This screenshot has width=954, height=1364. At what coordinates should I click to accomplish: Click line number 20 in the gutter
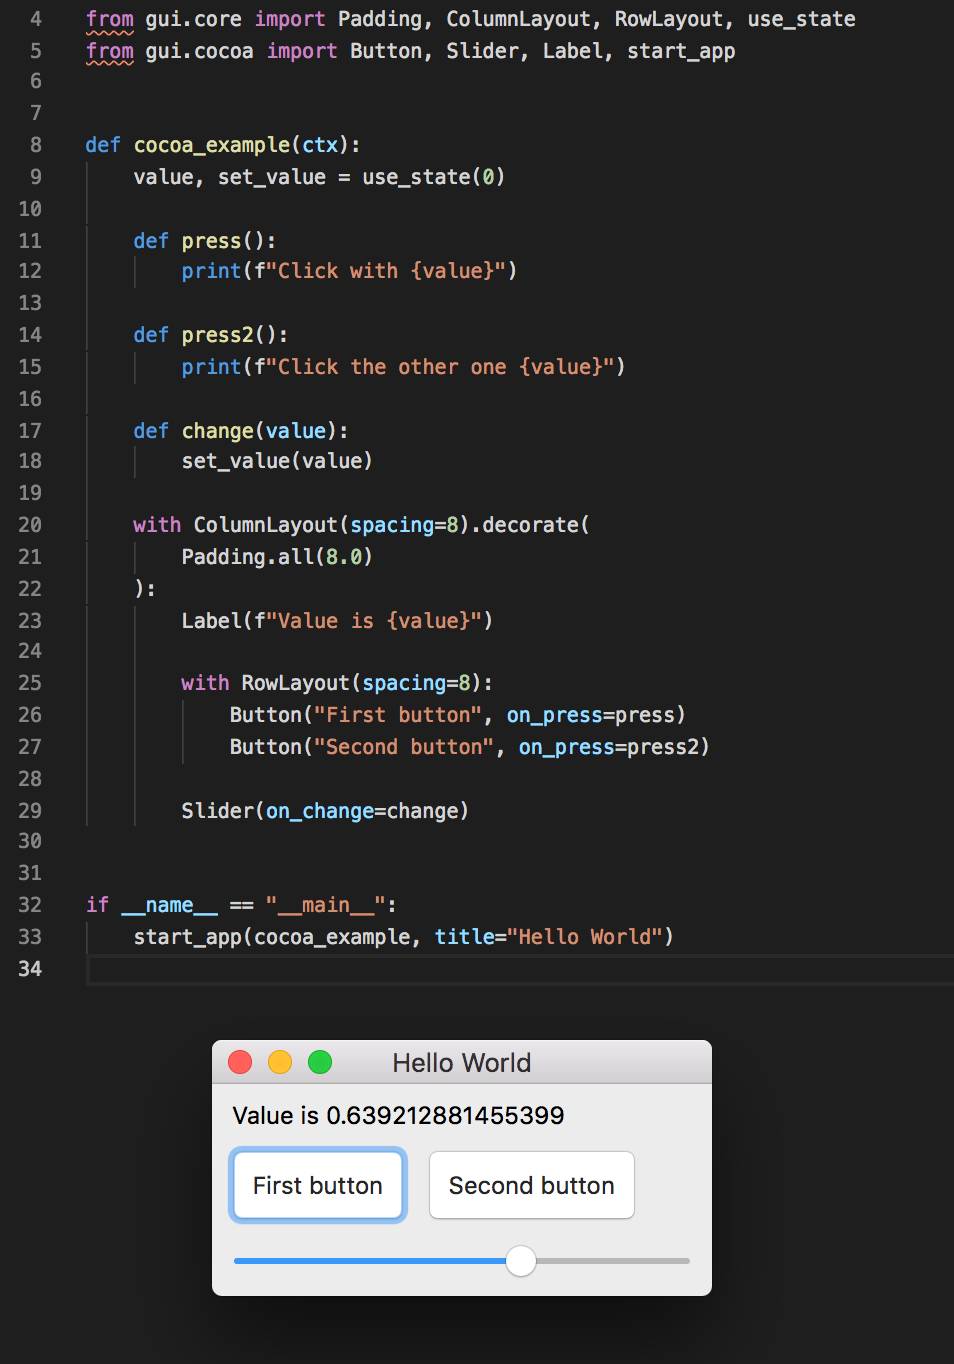point(30,525)
